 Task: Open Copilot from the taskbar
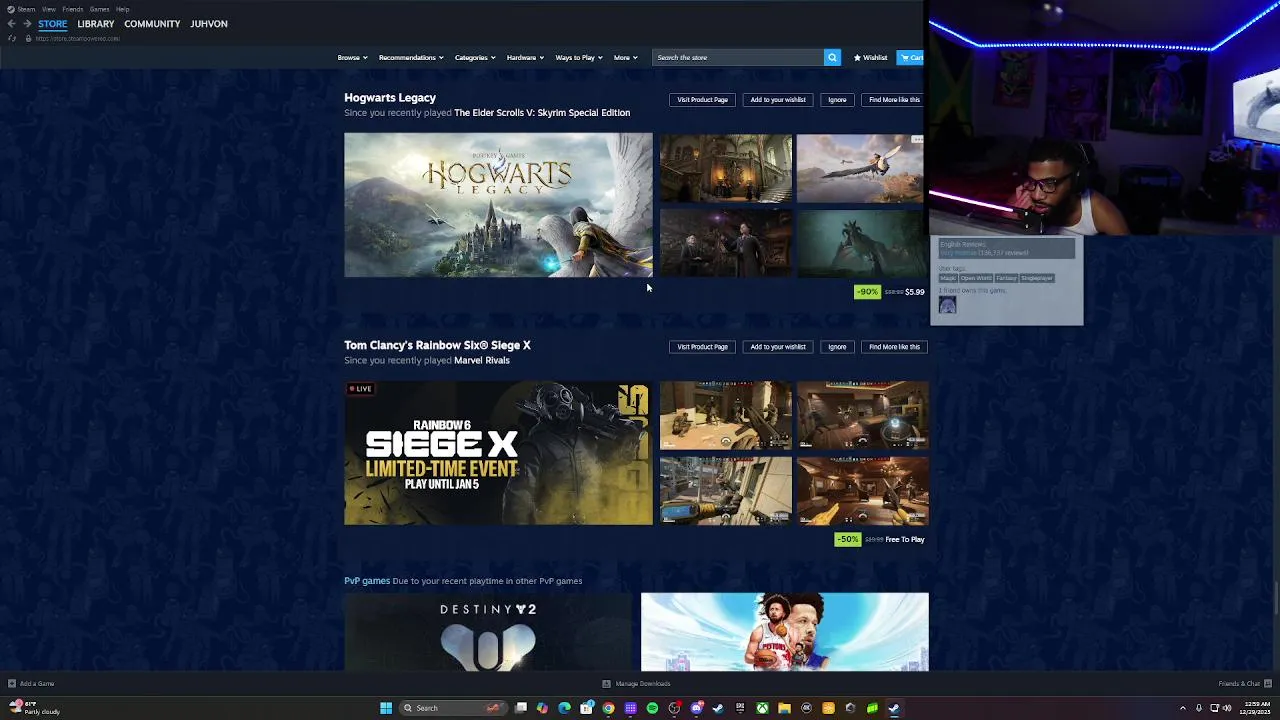coord(542,708)
